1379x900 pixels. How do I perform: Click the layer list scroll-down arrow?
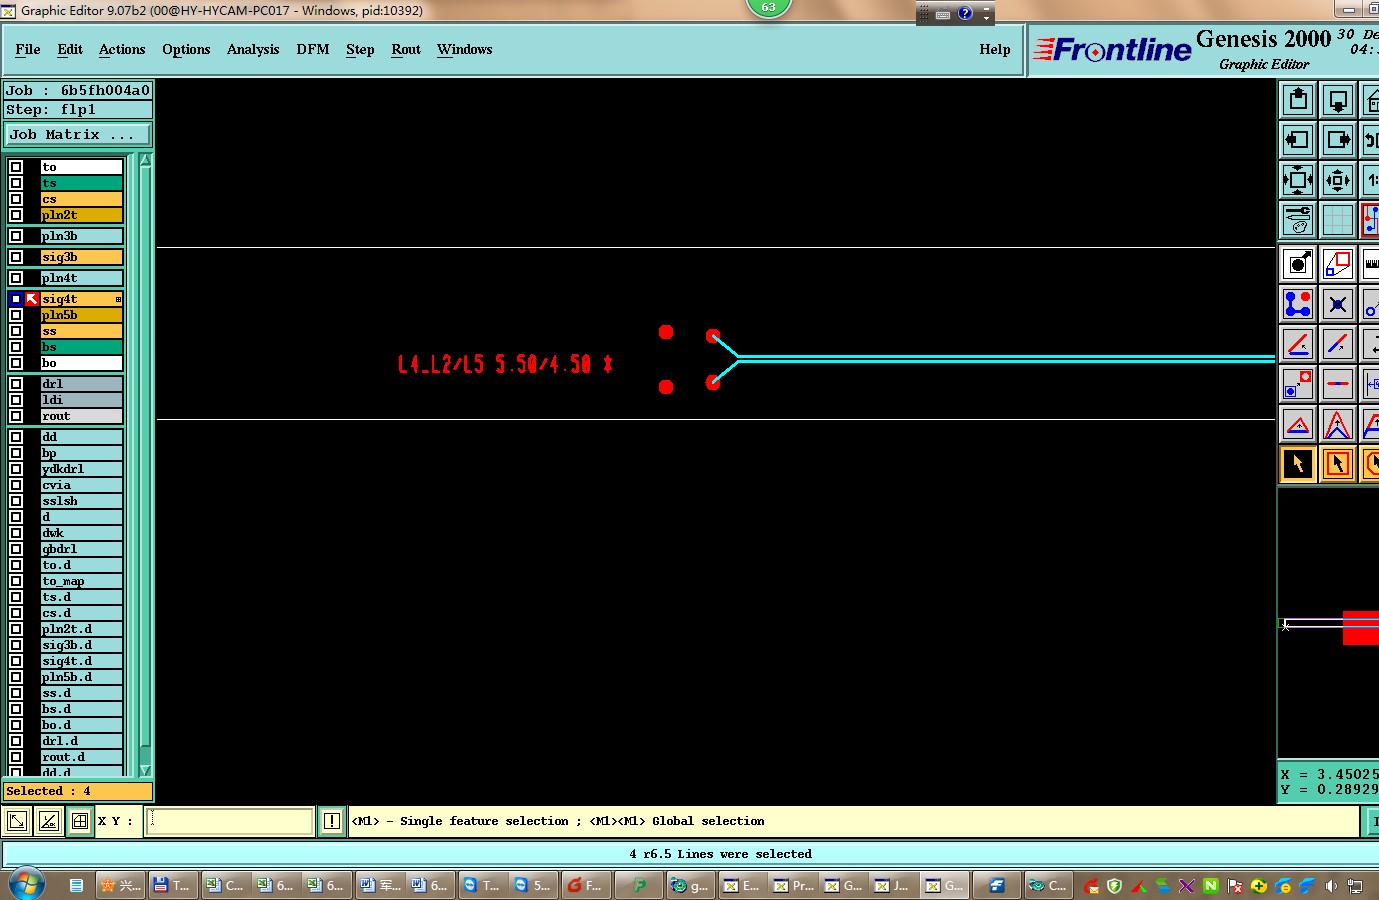tap(145, 770)
